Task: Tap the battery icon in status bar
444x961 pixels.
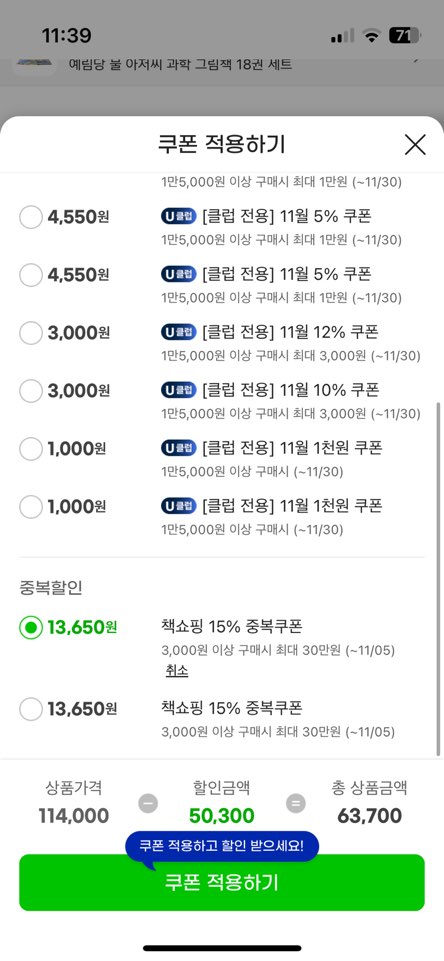Action: point(405,36)
